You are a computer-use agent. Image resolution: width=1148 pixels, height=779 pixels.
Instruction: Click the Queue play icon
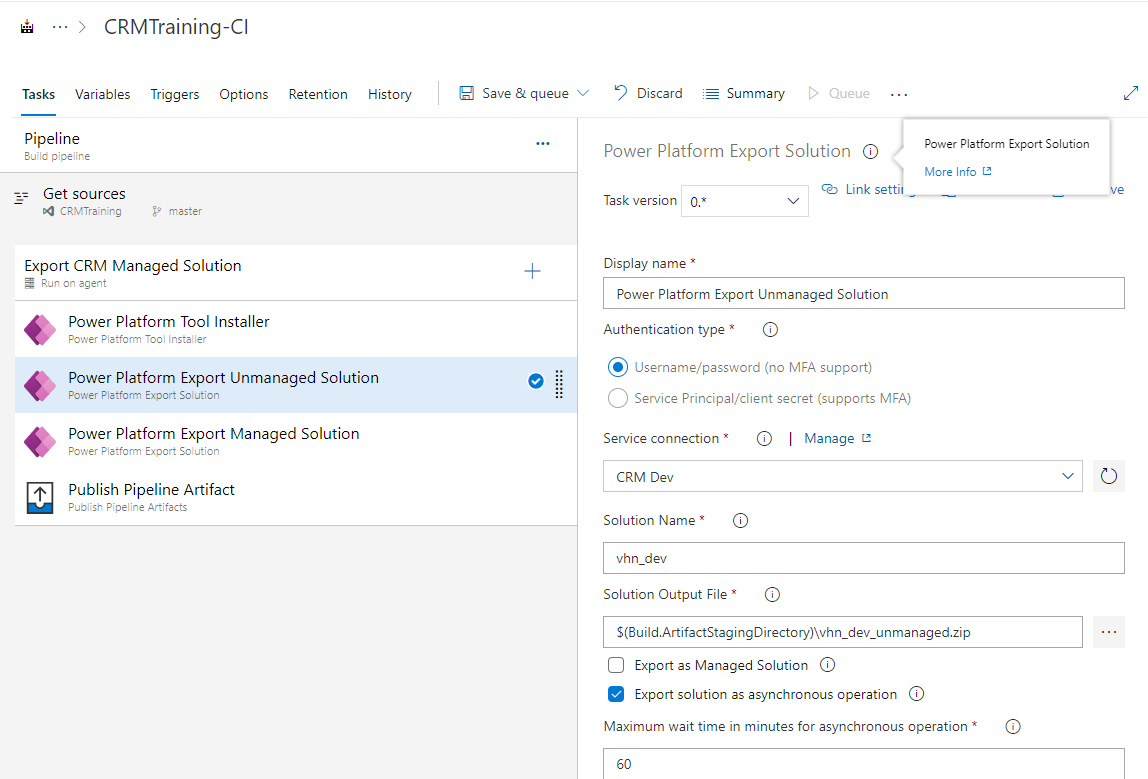813,93
